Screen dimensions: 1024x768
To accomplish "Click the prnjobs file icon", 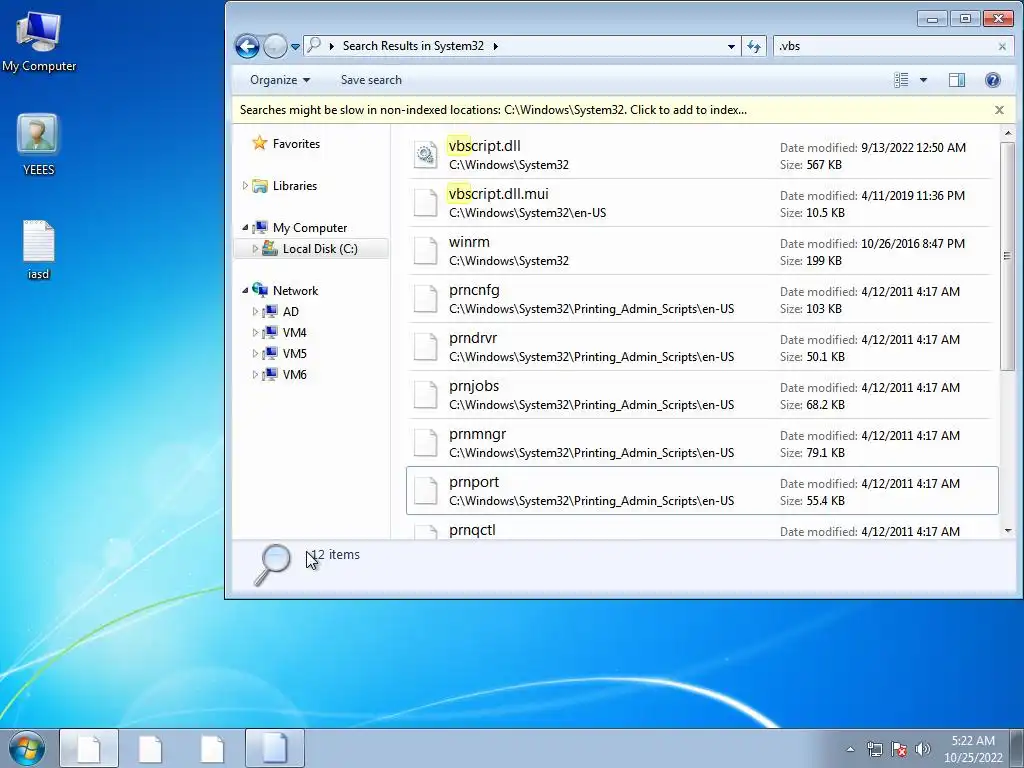I will (x=426, y=394).
